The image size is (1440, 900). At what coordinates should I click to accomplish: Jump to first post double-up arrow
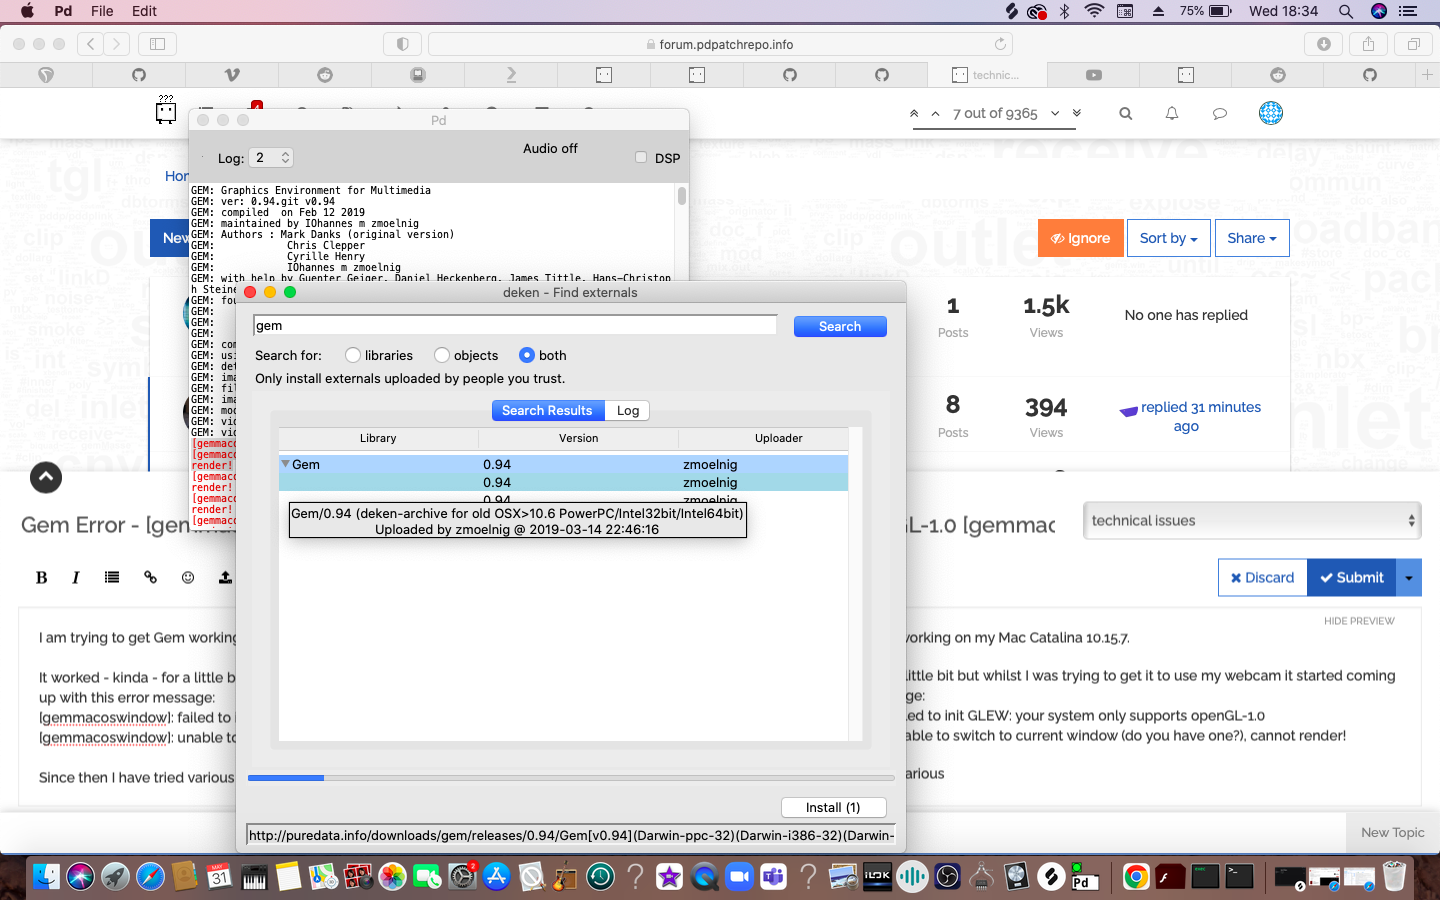pos(914,114)
